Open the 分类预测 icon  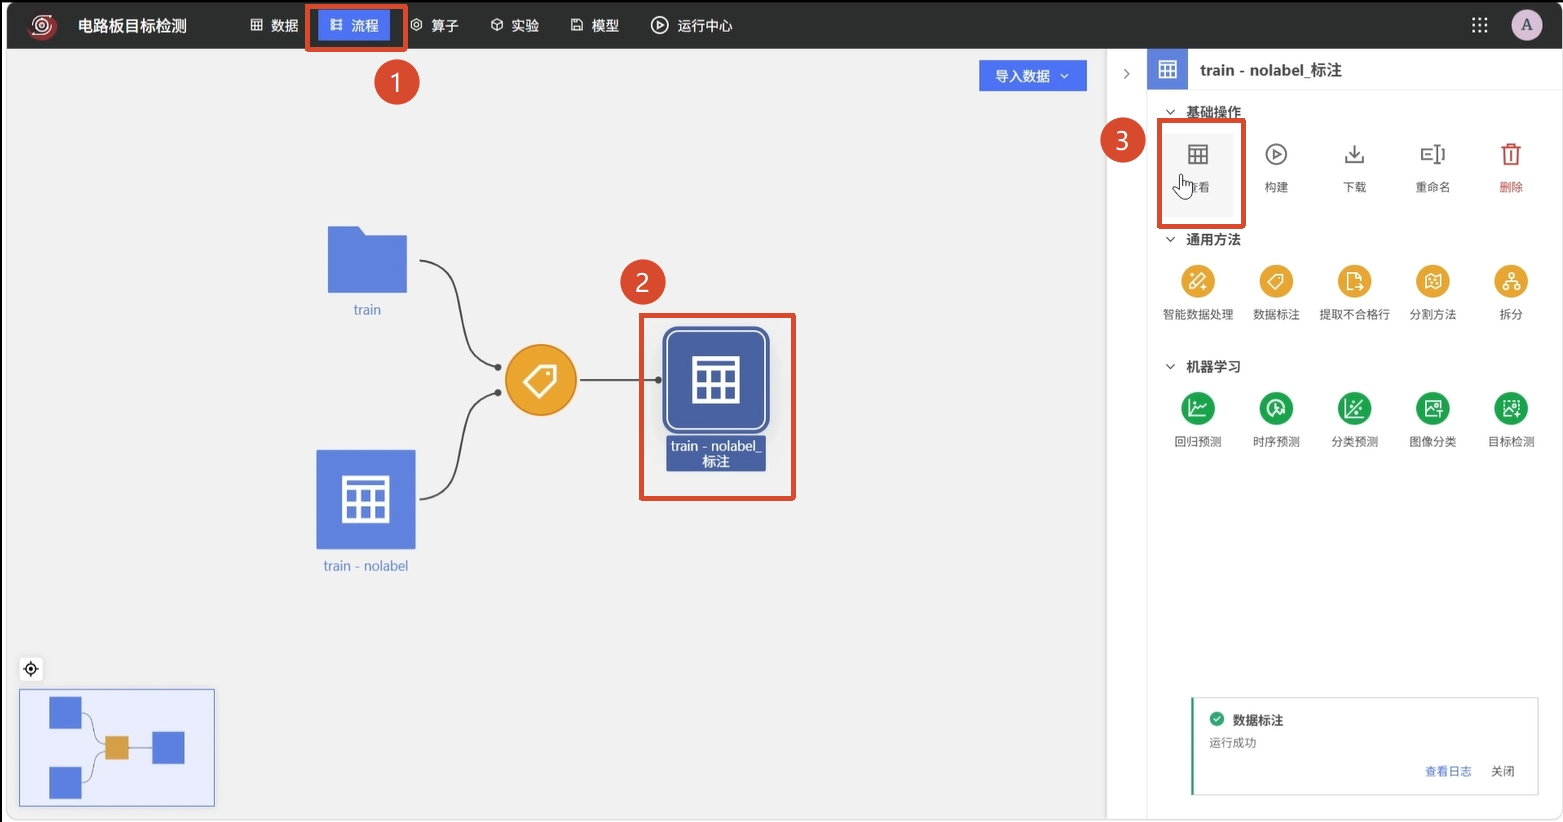click(x=1354, y=409)
